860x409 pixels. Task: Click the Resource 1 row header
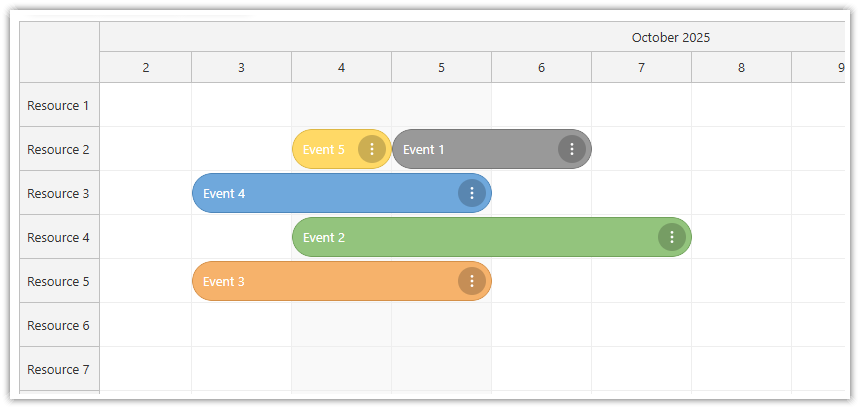58,105
